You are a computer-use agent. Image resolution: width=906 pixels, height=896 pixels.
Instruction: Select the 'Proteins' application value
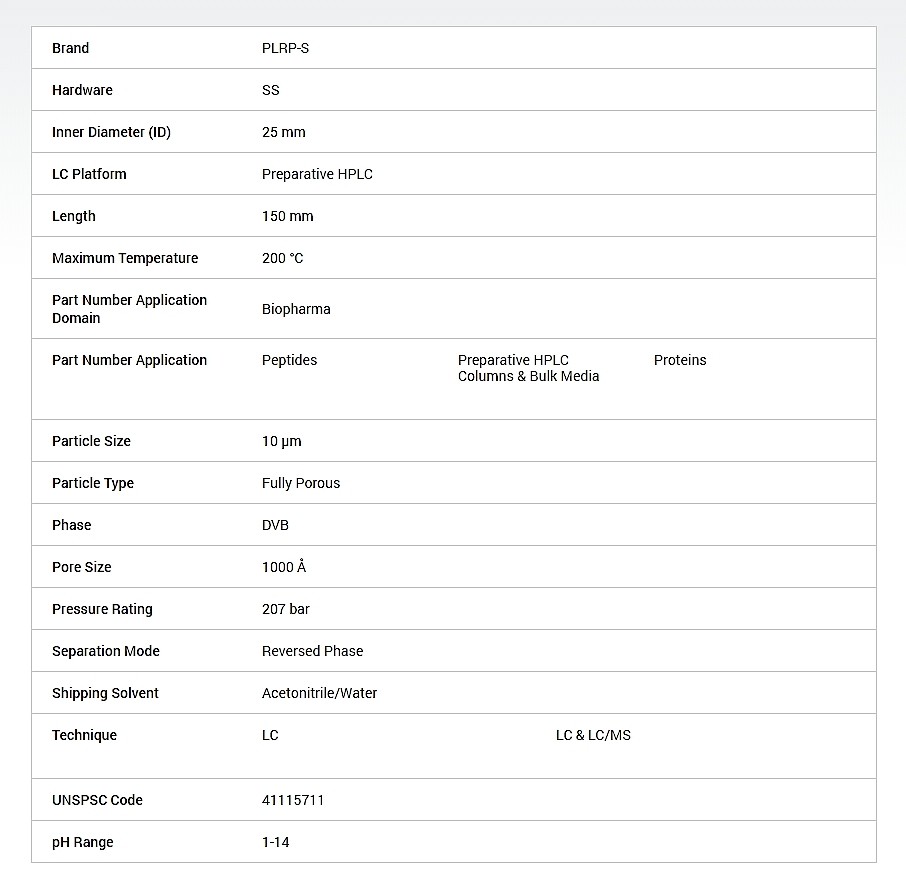point(680,360)
